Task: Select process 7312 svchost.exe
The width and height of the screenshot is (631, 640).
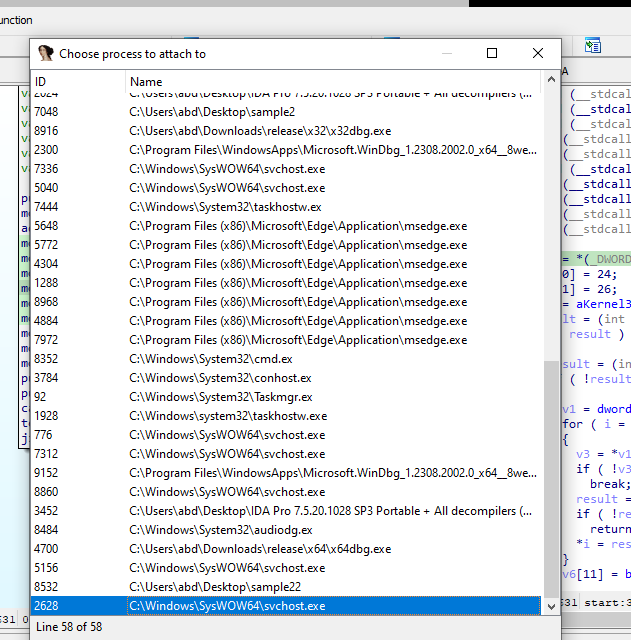Action: (x=286, y=453)
